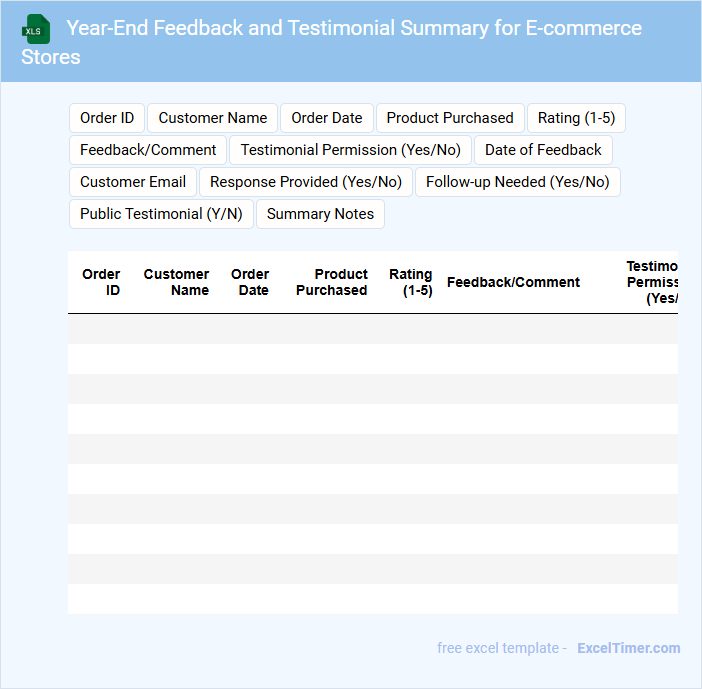The height and width of the screenshot is (689, 702).
Task: Select the Order ID tag
Action: click(x=107, y=118)
